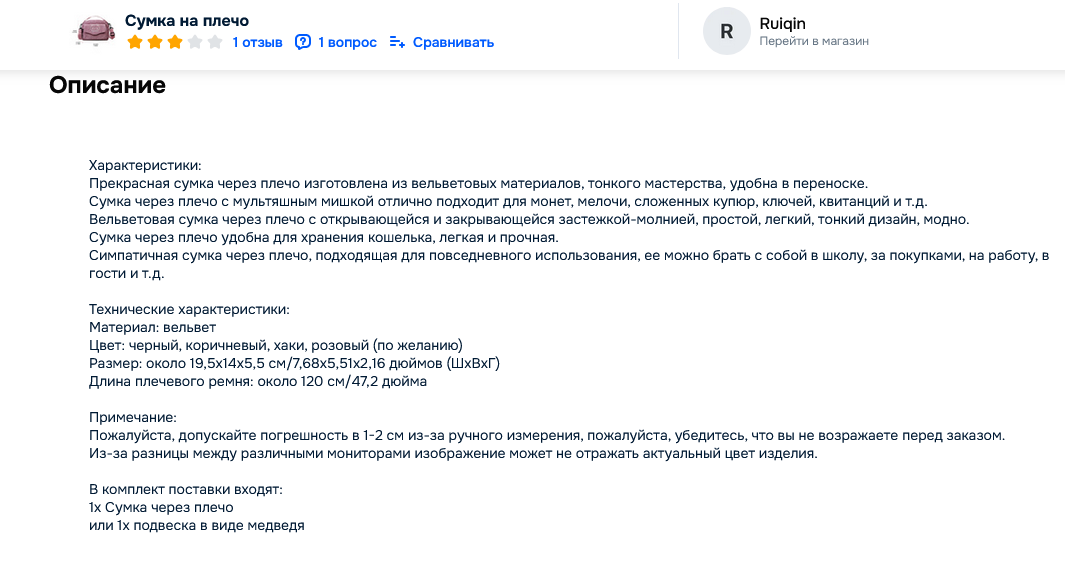Click the "Характеристики:" text line
Image resolution: width=1065 pixels, height=587 pixels.
tap(145, 165)
